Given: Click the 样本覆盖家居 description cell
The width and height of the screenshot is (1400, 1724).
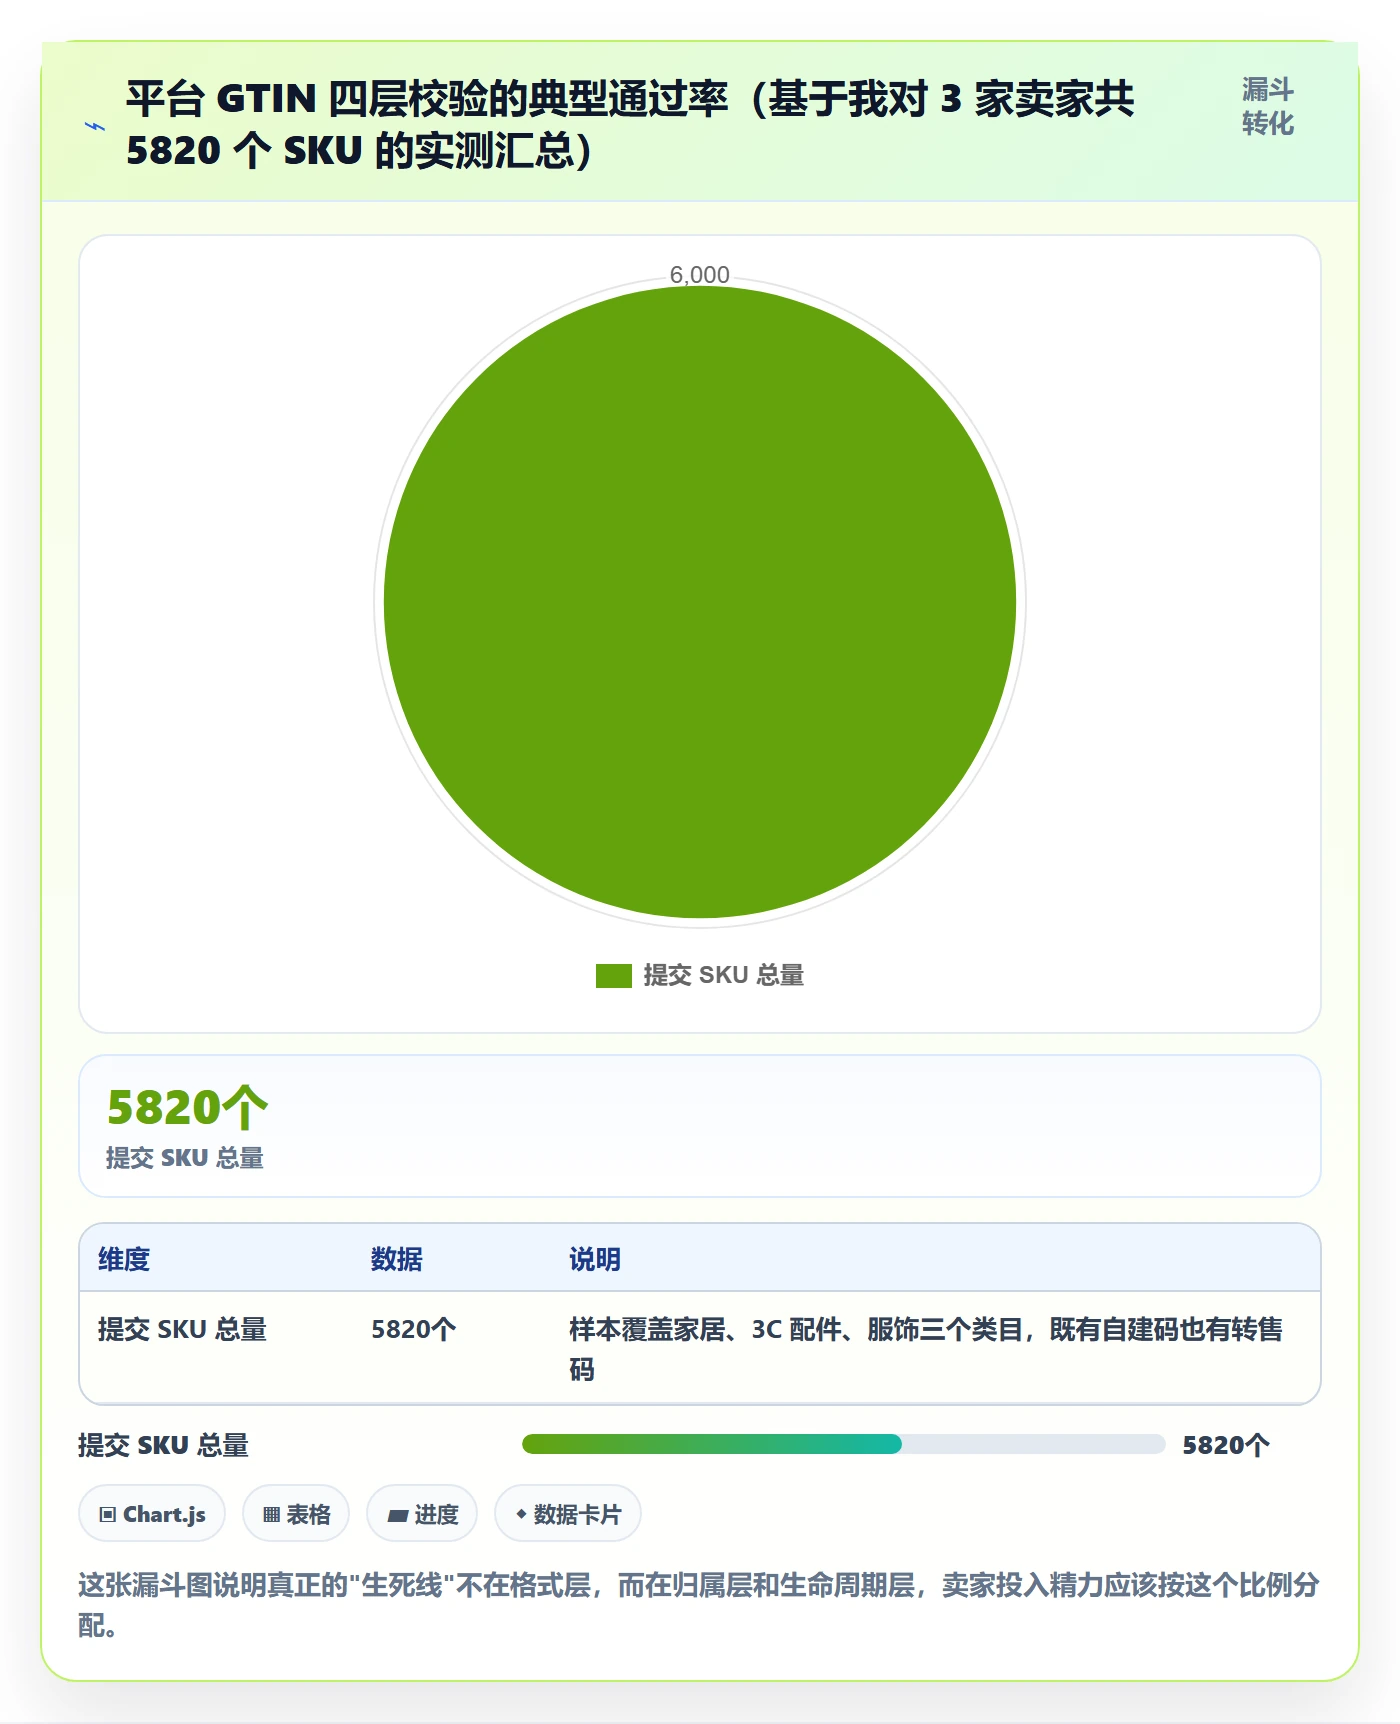Looking at the screenshot, I should pos(926,1349).
